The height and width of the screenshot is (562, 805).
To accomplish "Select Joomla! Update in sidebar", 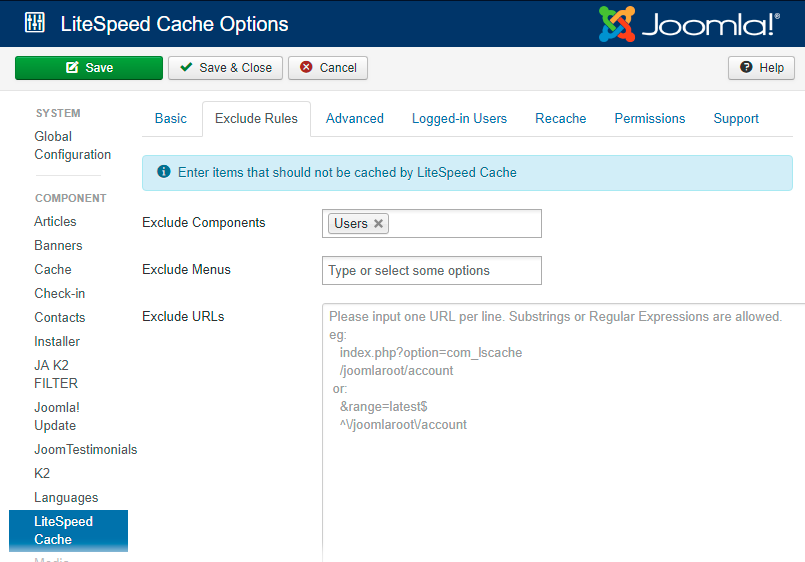I will tap(56, 416).
